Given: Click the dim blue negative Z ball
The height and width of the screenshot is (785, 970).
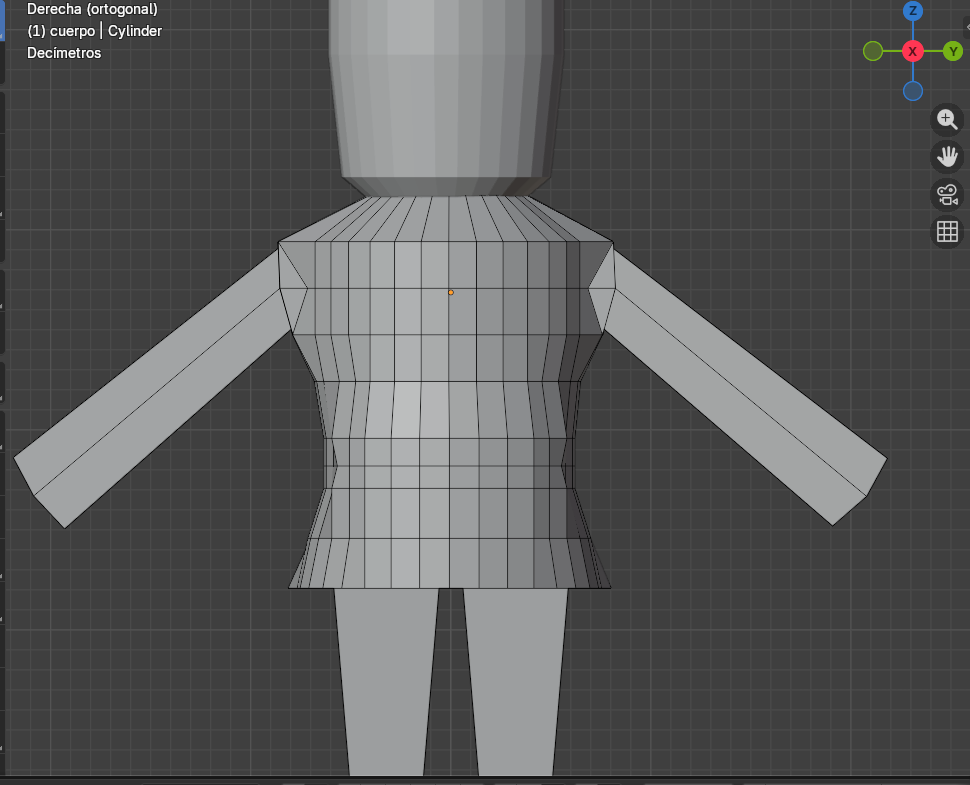Looking at the screenshot, I should pos(912,91).
